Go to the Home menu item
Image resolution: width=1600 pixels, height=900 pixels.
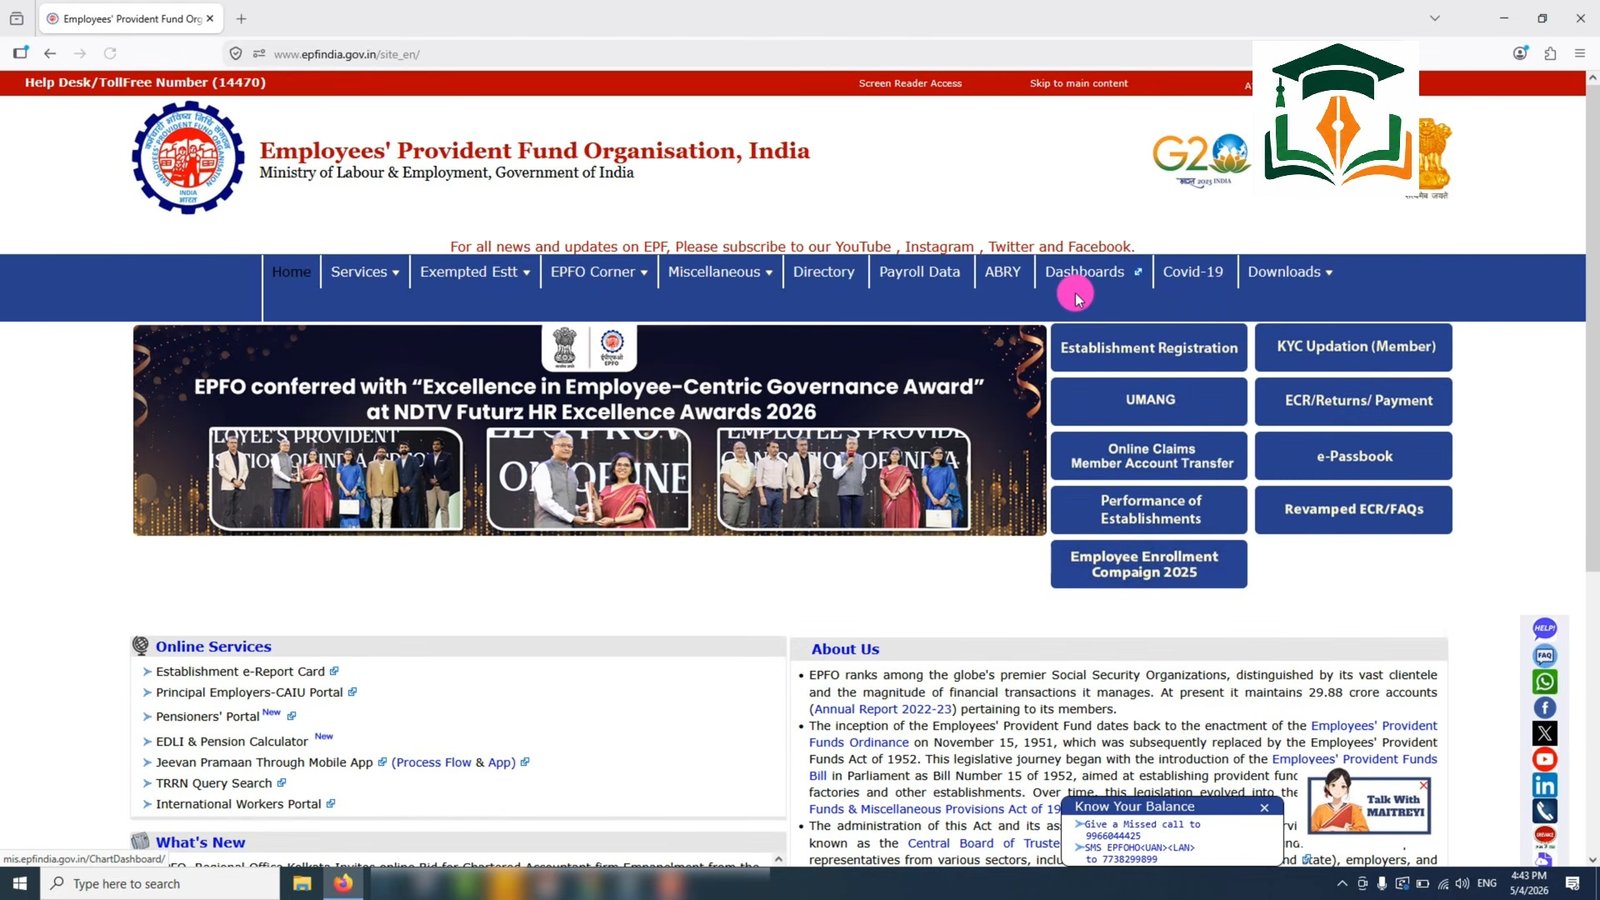click(291, 272)
